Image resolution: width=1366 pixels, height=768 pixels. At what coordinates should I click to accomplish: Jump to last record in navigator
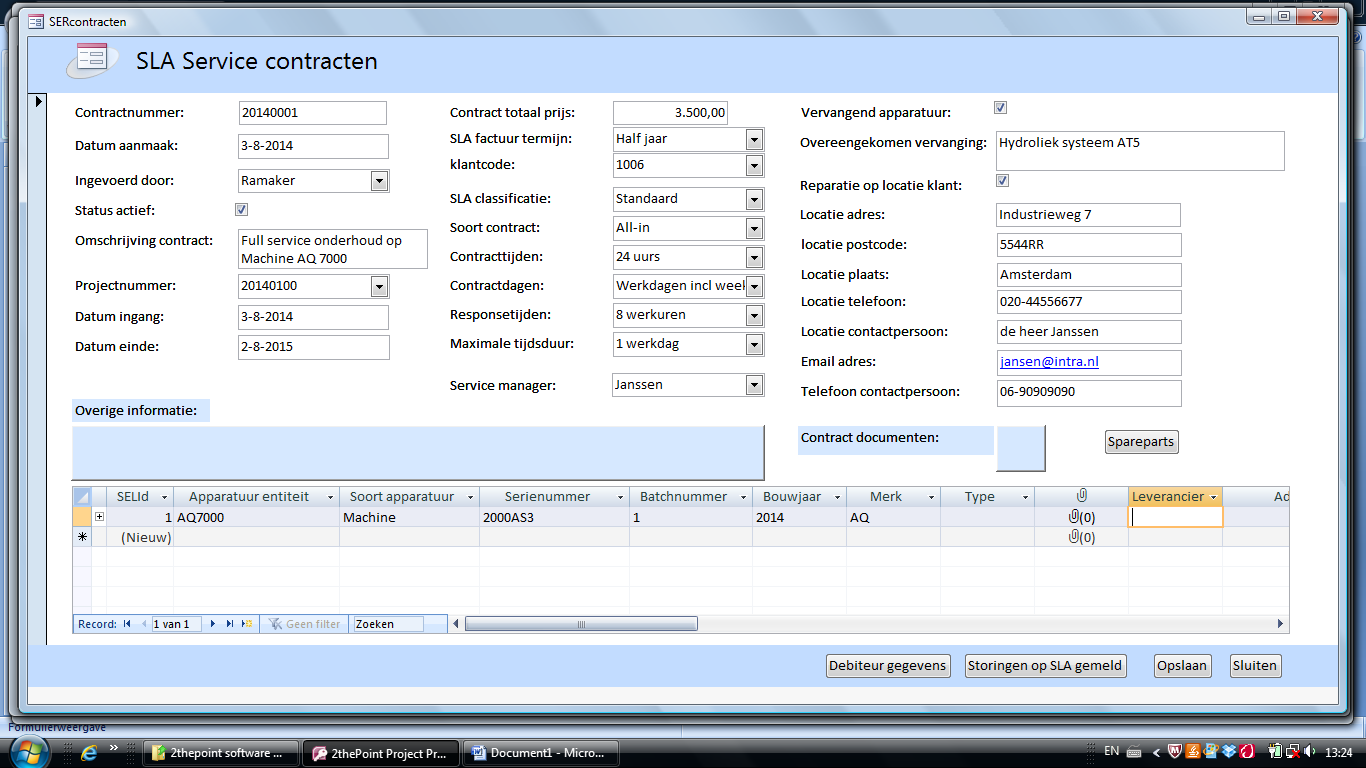(230, 624)
